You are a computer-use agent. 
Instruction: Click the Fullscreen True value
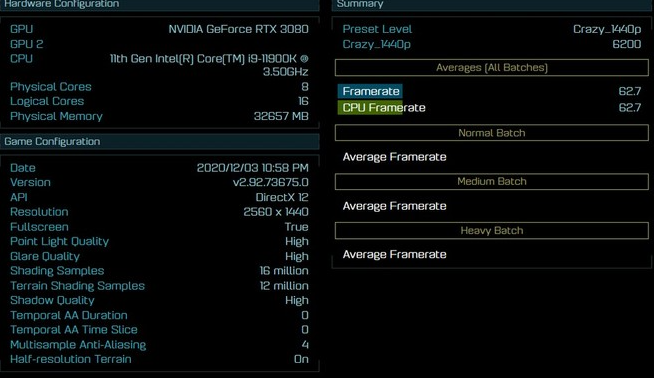tap(297, 227)
